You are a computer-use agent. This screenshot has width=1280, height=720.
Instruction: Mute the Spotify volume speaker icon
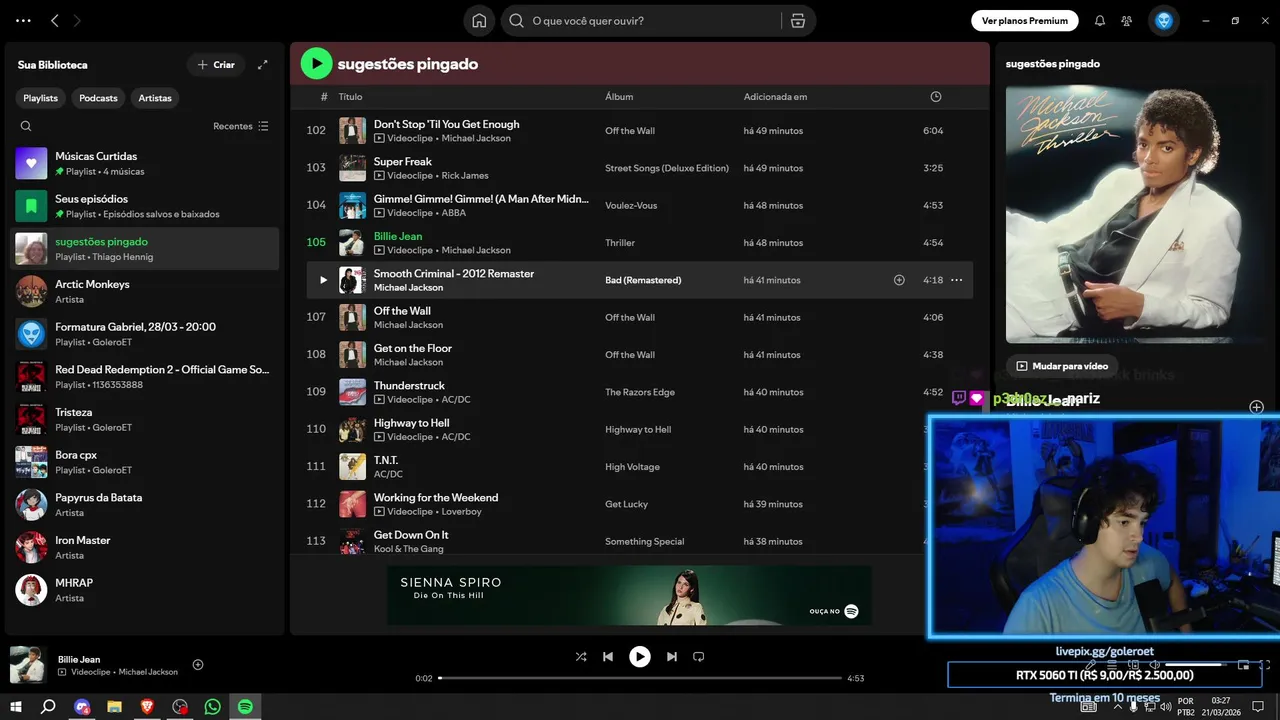[x=1155, y=665]
